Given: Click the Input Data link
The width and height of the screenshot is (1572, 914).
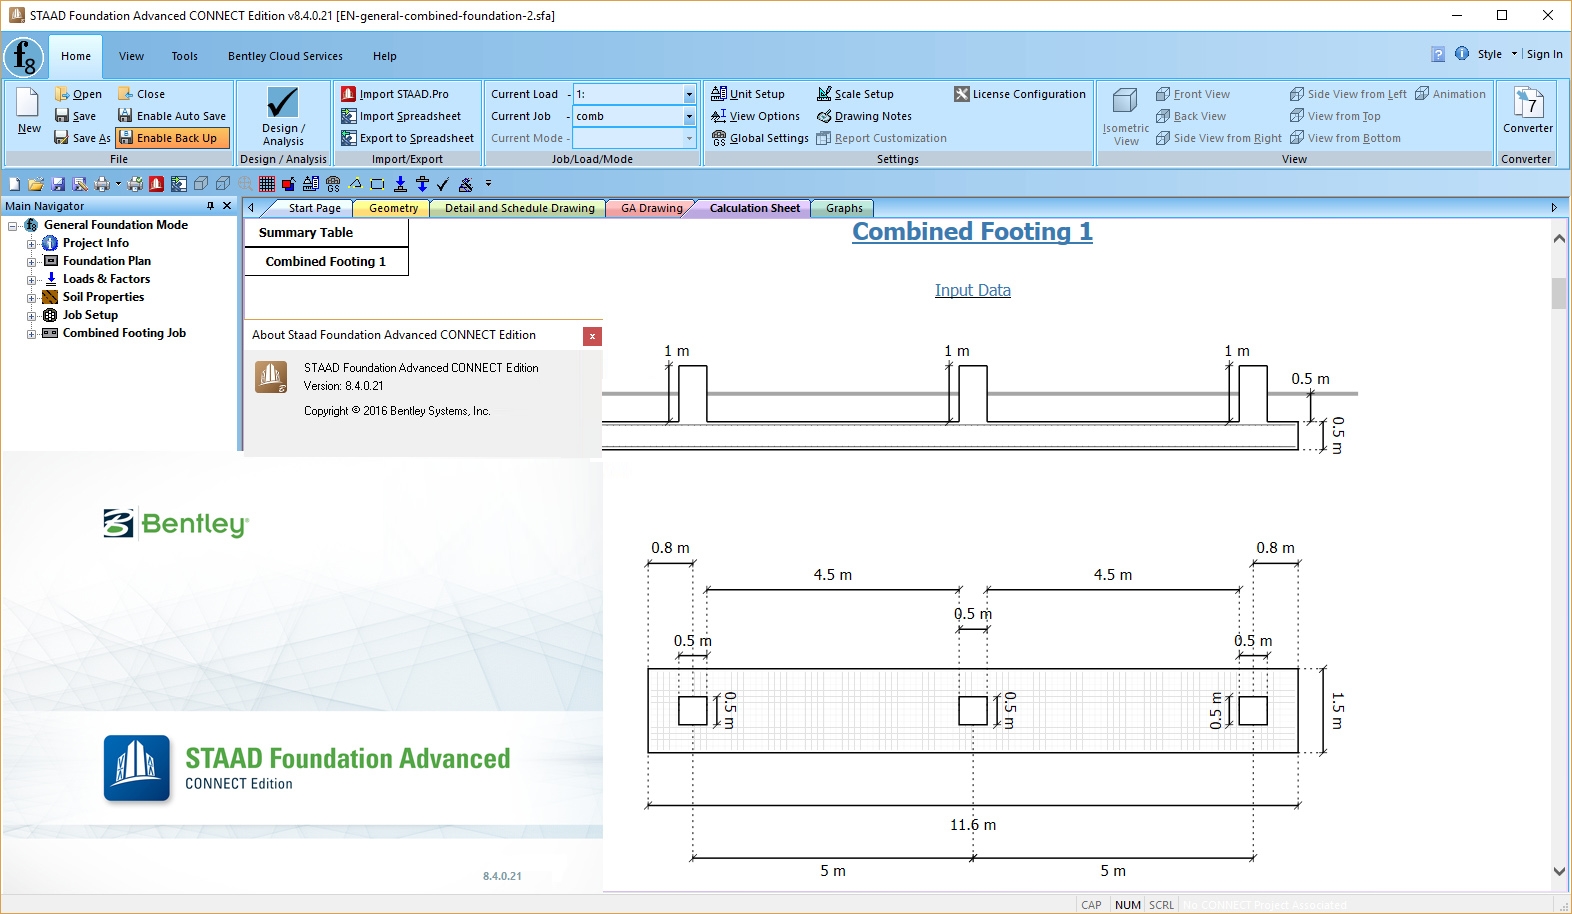Looking at the screenshot, I should point(972,290).
